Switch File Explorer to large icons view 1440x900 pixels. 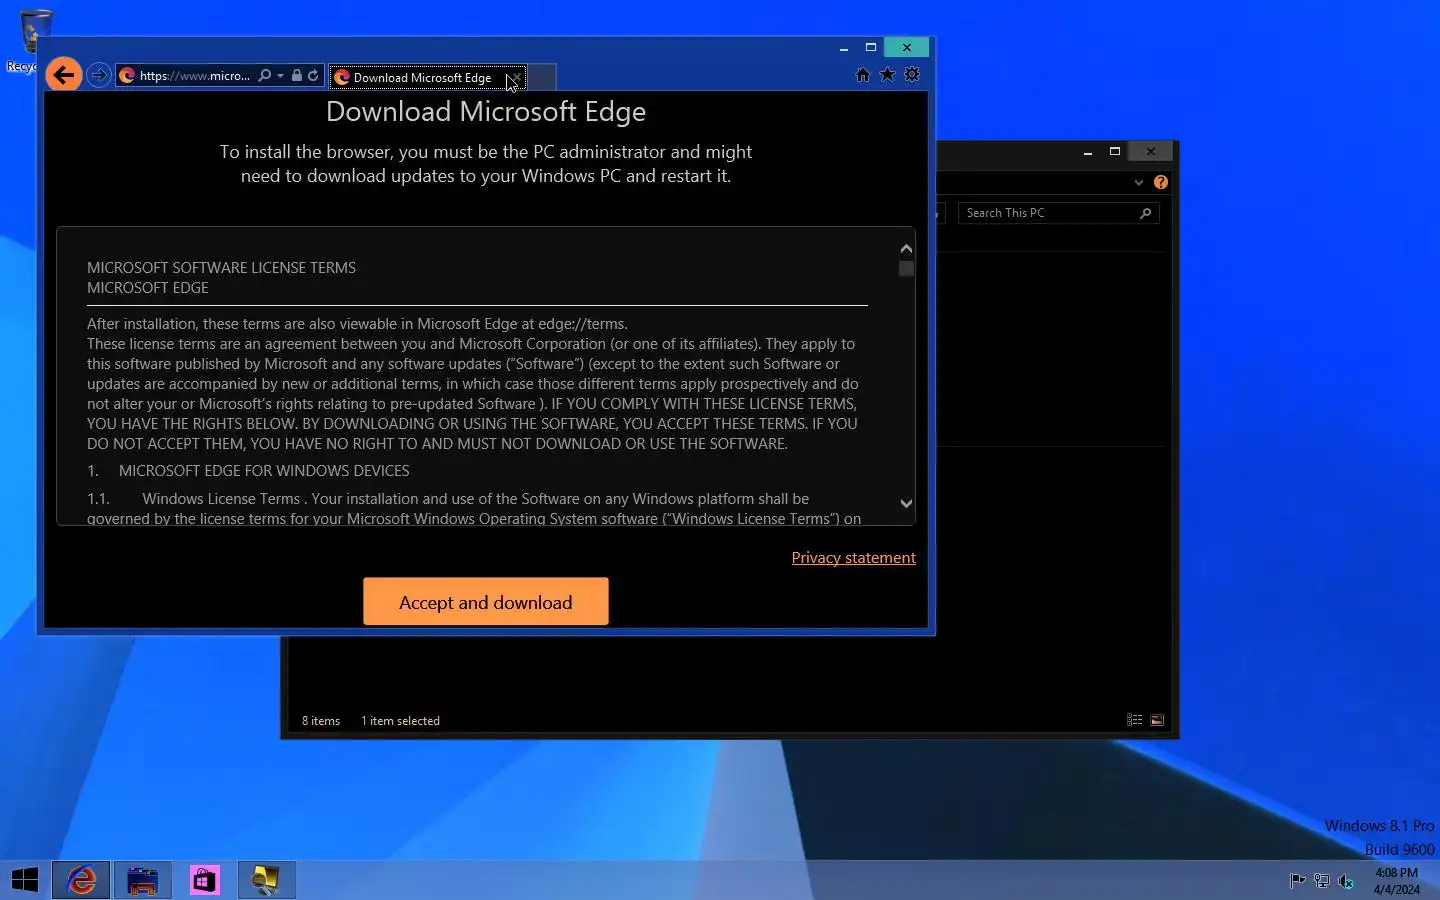(x=1157, y=720)
